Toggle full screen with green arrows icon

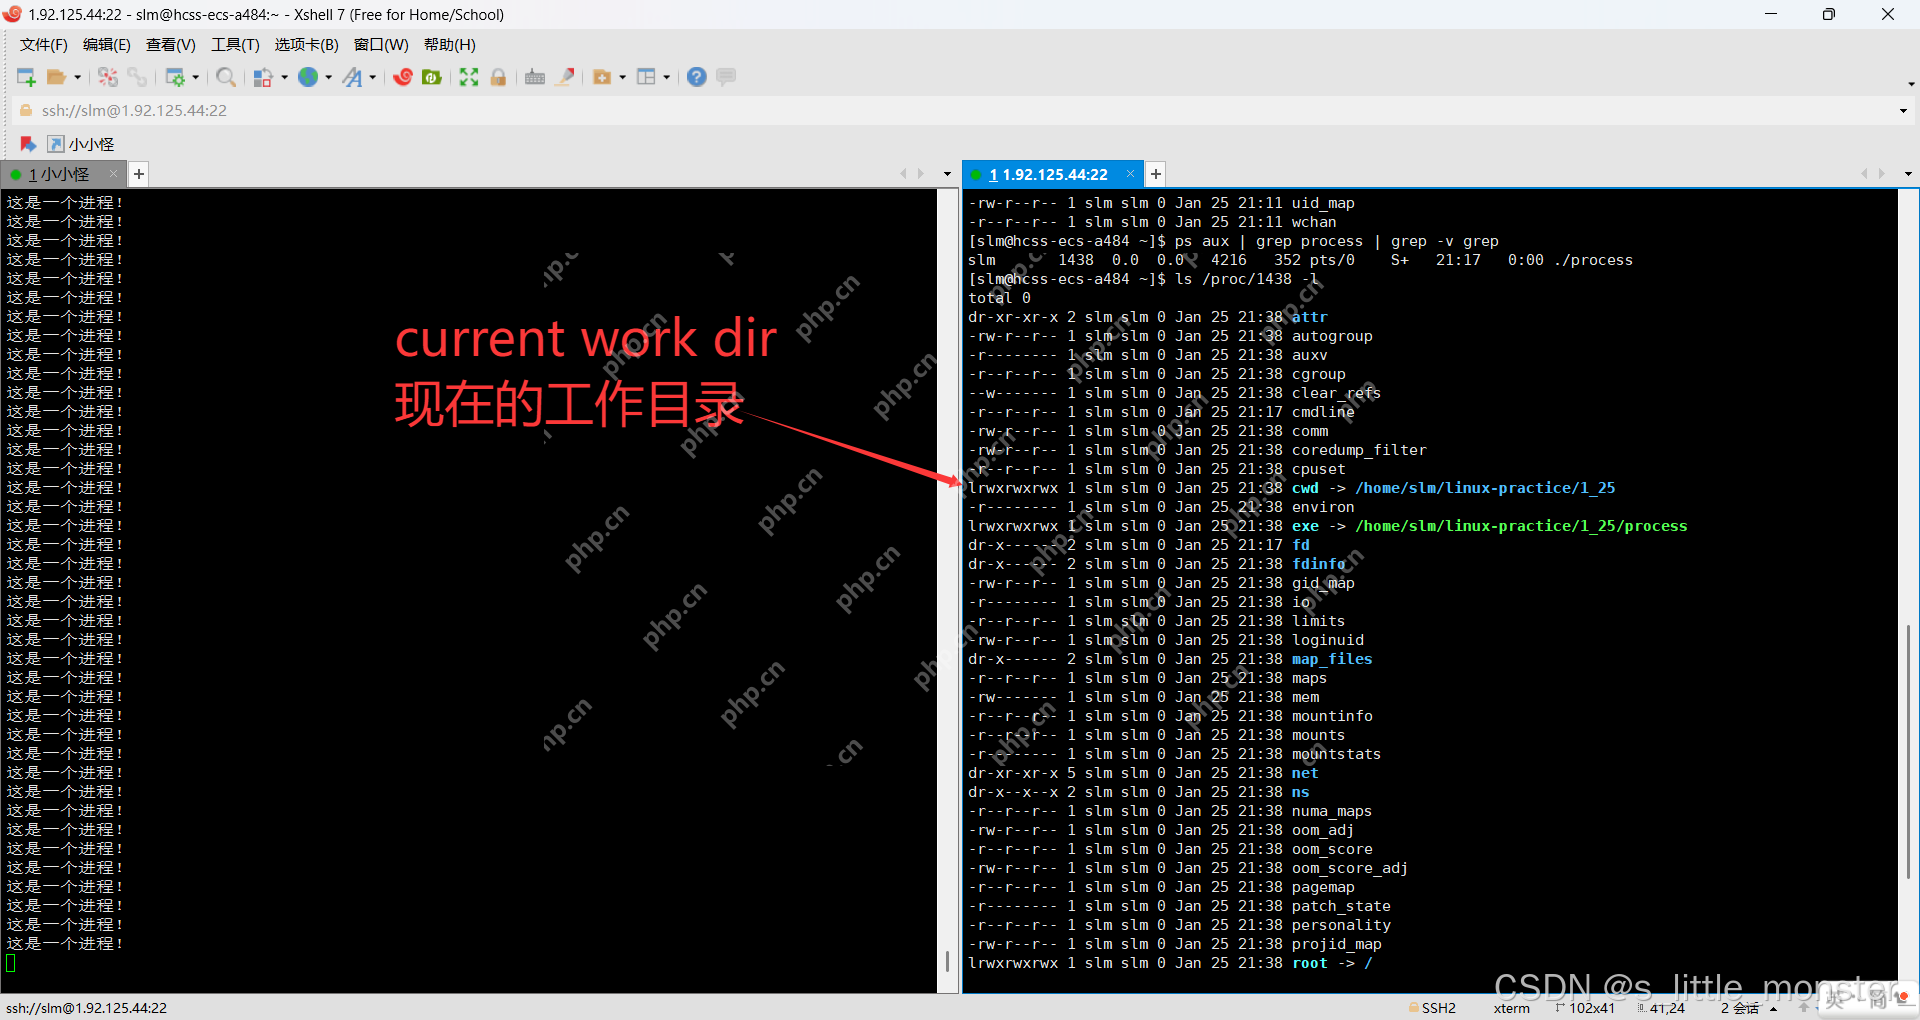[x=469, y=77]
